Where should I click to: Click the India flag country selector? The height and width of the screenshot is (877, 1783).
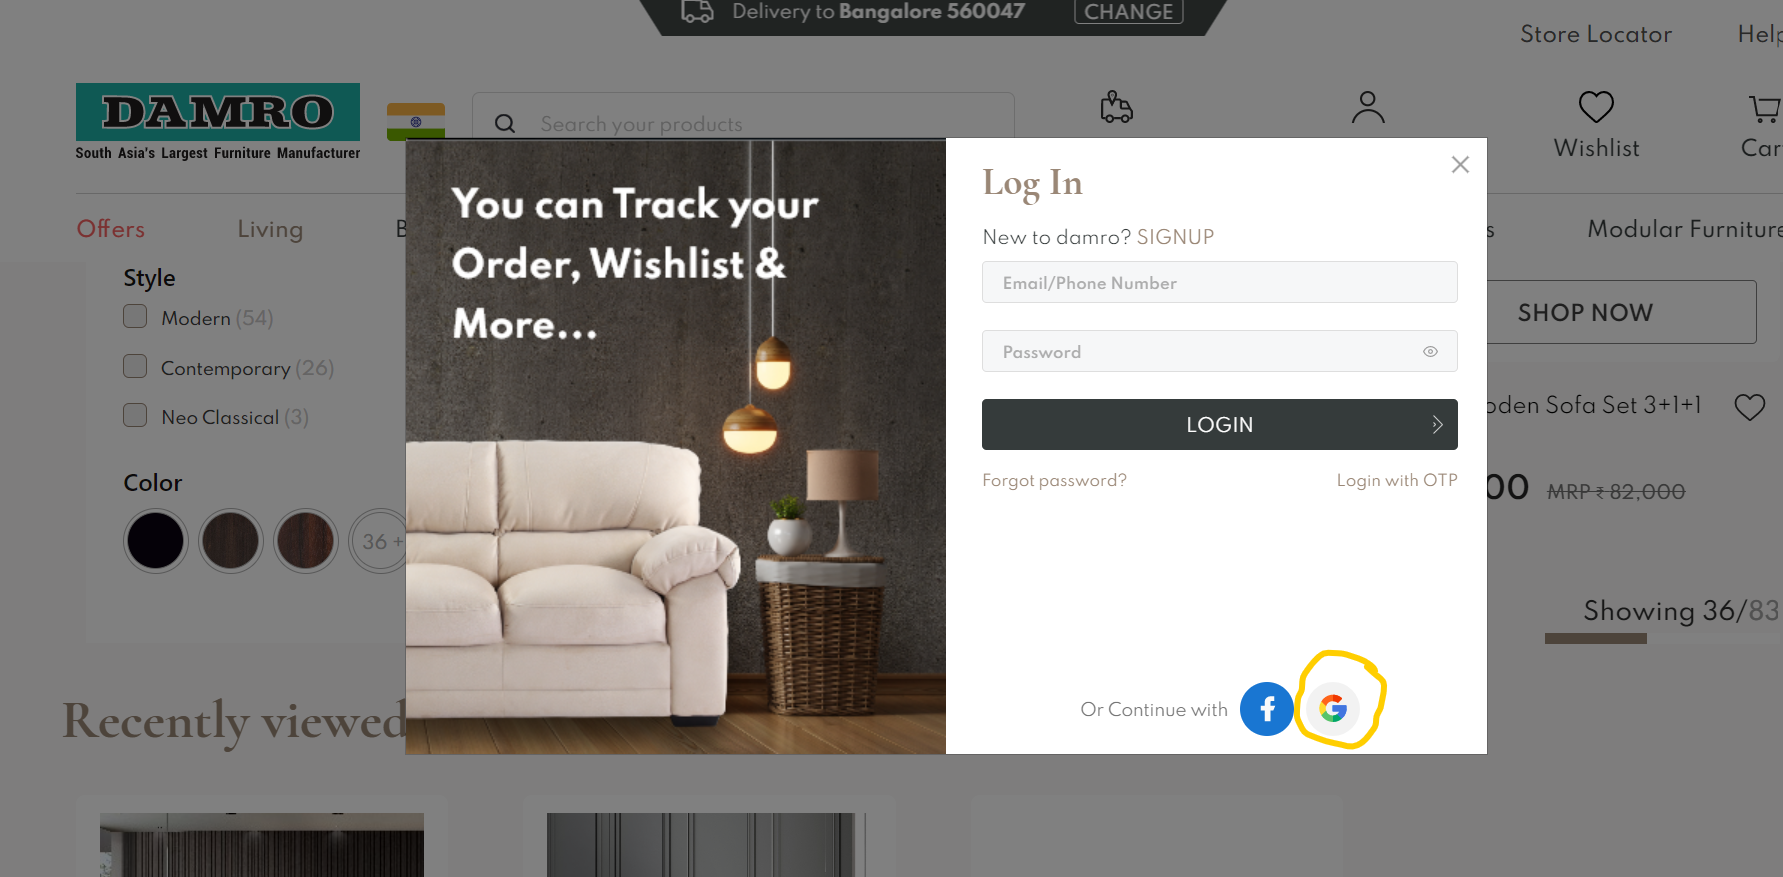point(416,122)
